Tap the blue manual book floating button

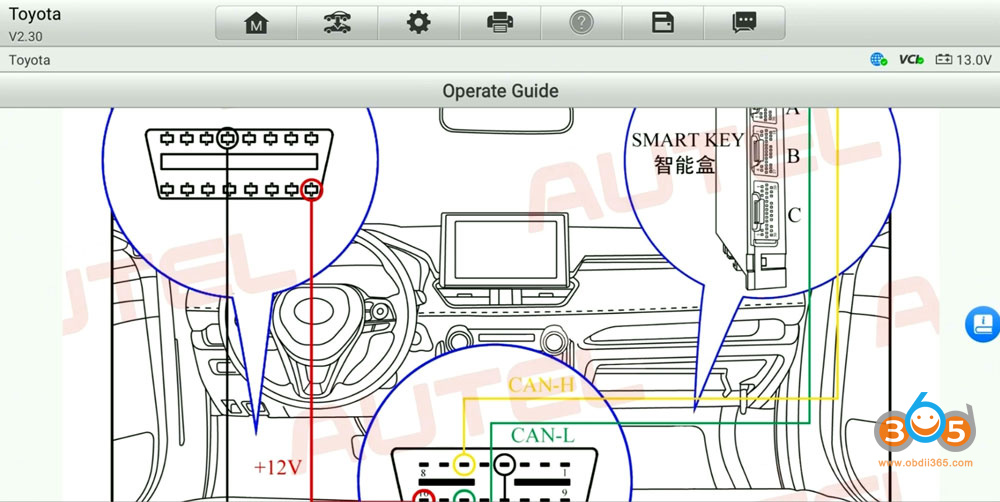[x=983, y=324]
